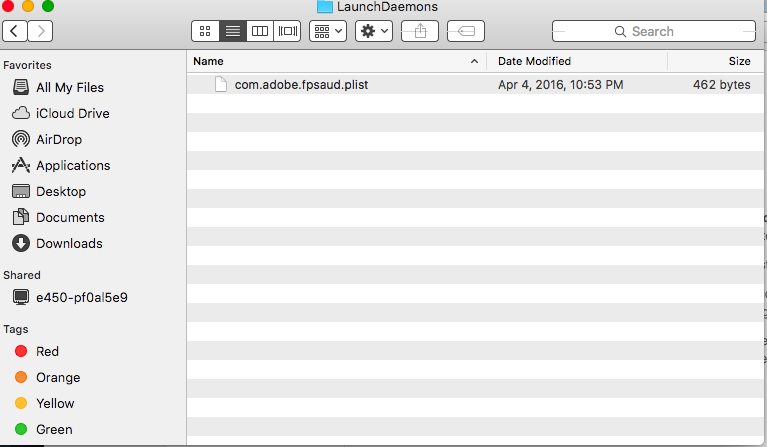Image resolution: width=767 pixels, height=447 pixels.
Task: Open Desktop in sidebar
Action: (61, 191)
